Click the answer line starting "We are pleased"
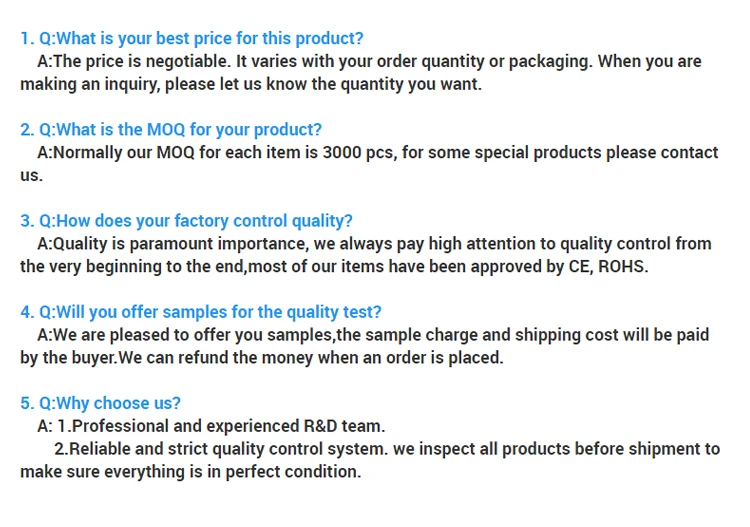 (372, 335)
